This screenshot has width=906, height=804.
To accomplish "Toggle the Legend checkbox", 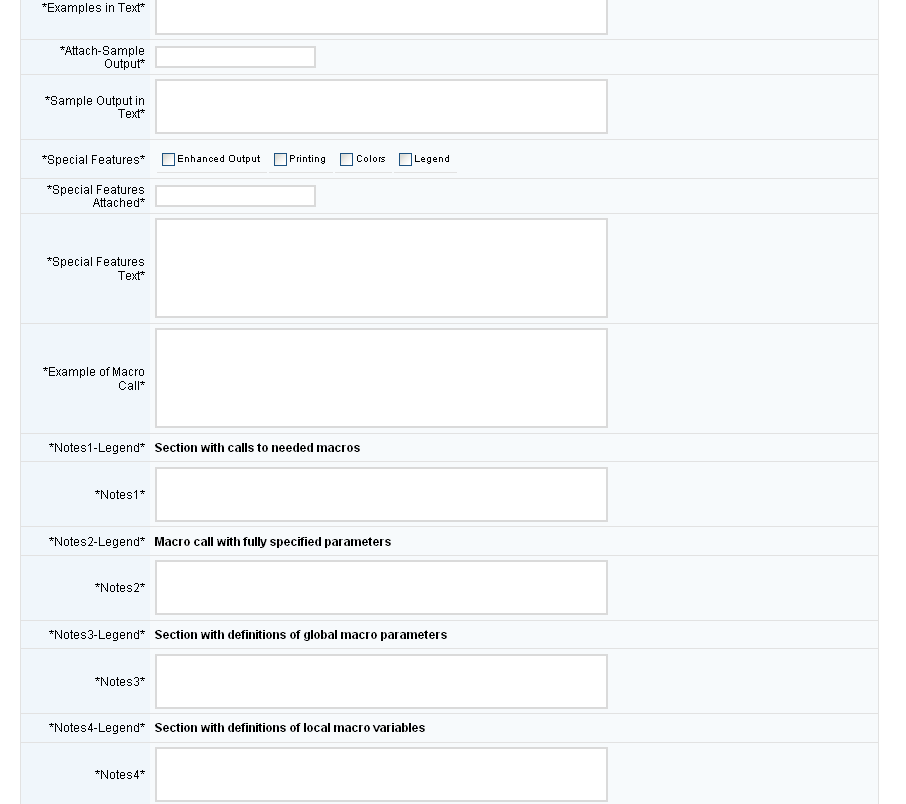I will pos(406,160).
